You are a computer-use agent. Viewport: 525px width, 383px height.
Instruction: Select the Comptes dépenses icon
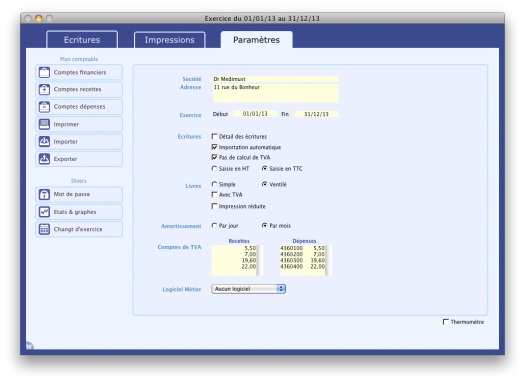[x=45, y=107]
